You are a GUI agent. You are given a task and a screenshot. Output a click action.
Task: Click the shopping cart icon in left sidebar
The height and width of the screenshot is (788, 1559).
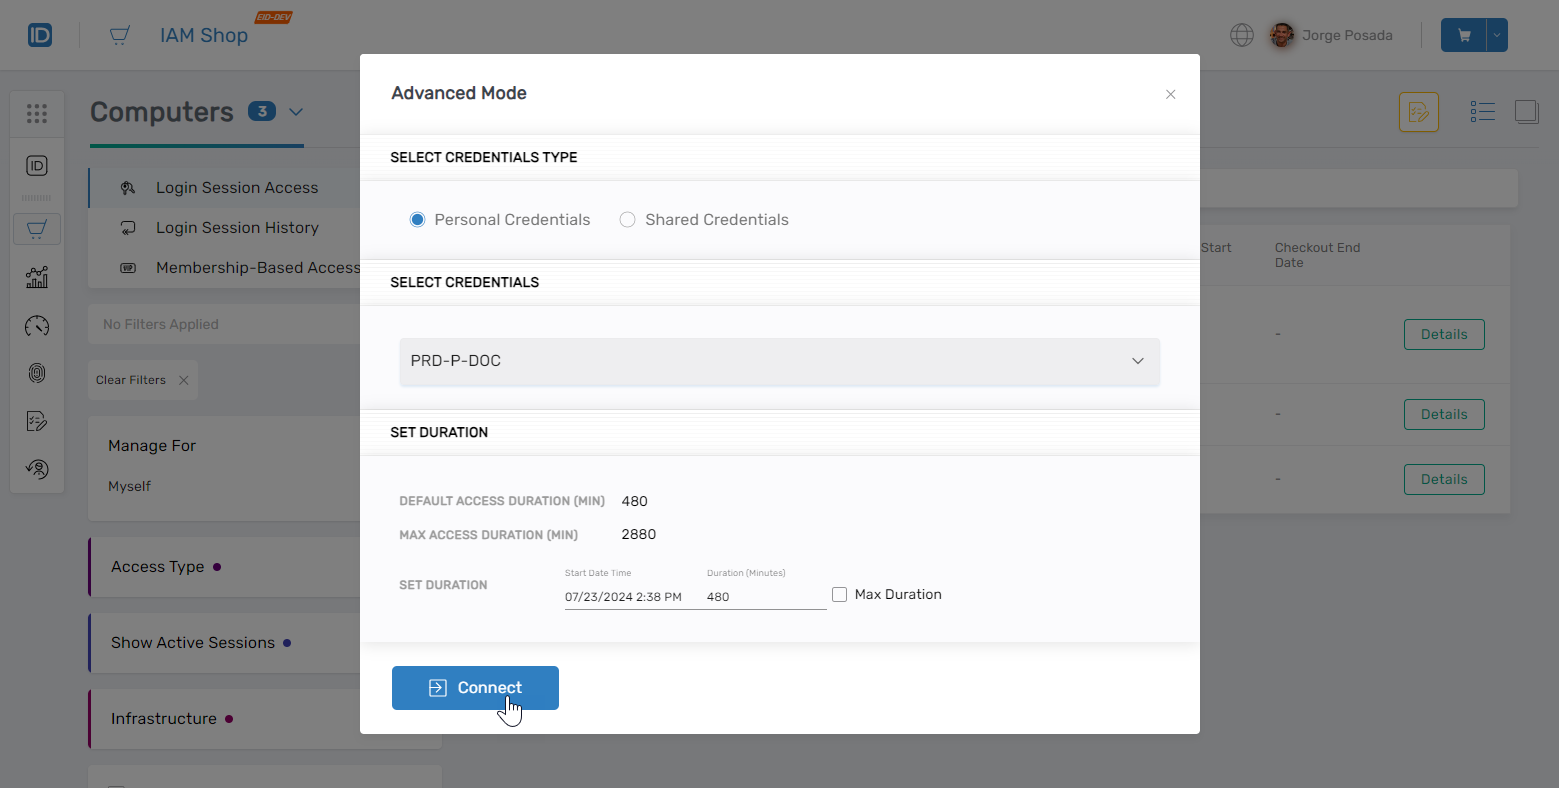(37, 228)
